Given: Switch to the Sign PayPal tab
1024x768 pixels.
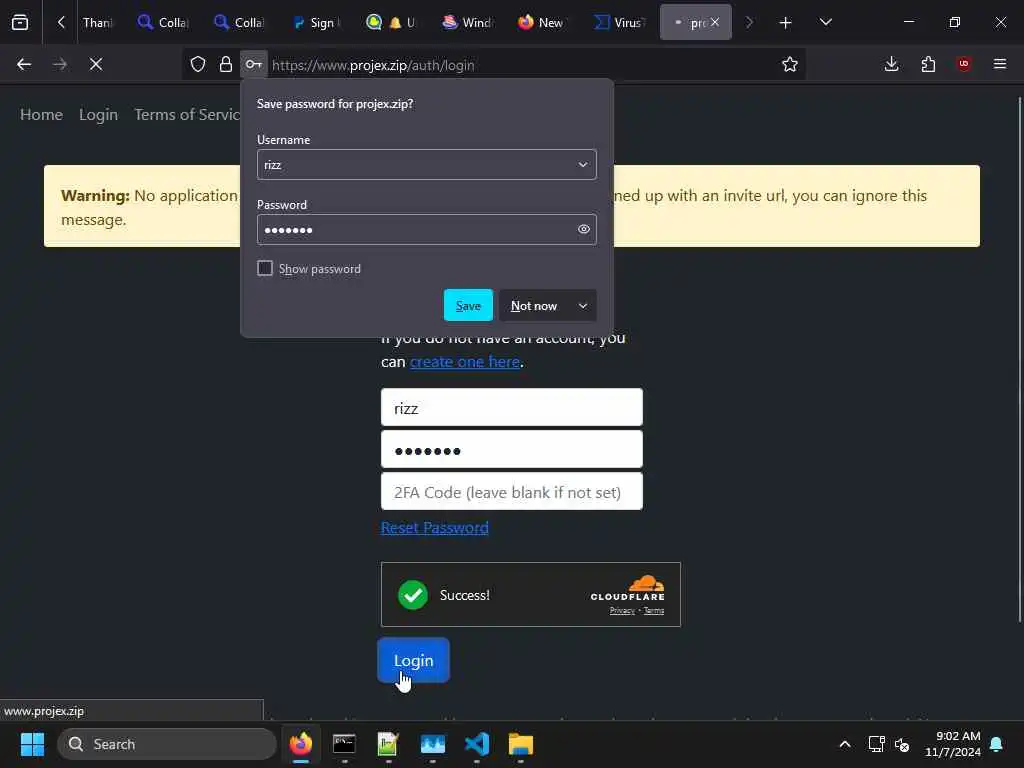Looking at the screenshot, I should tap(316, 22).
